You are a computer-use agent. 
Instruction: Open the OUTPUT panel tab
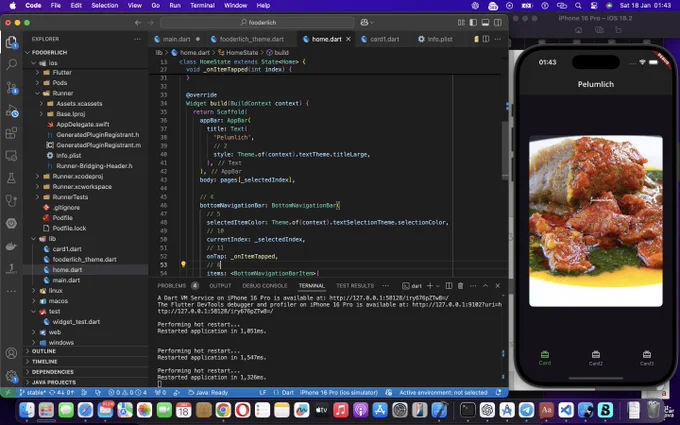click(220, 286)
